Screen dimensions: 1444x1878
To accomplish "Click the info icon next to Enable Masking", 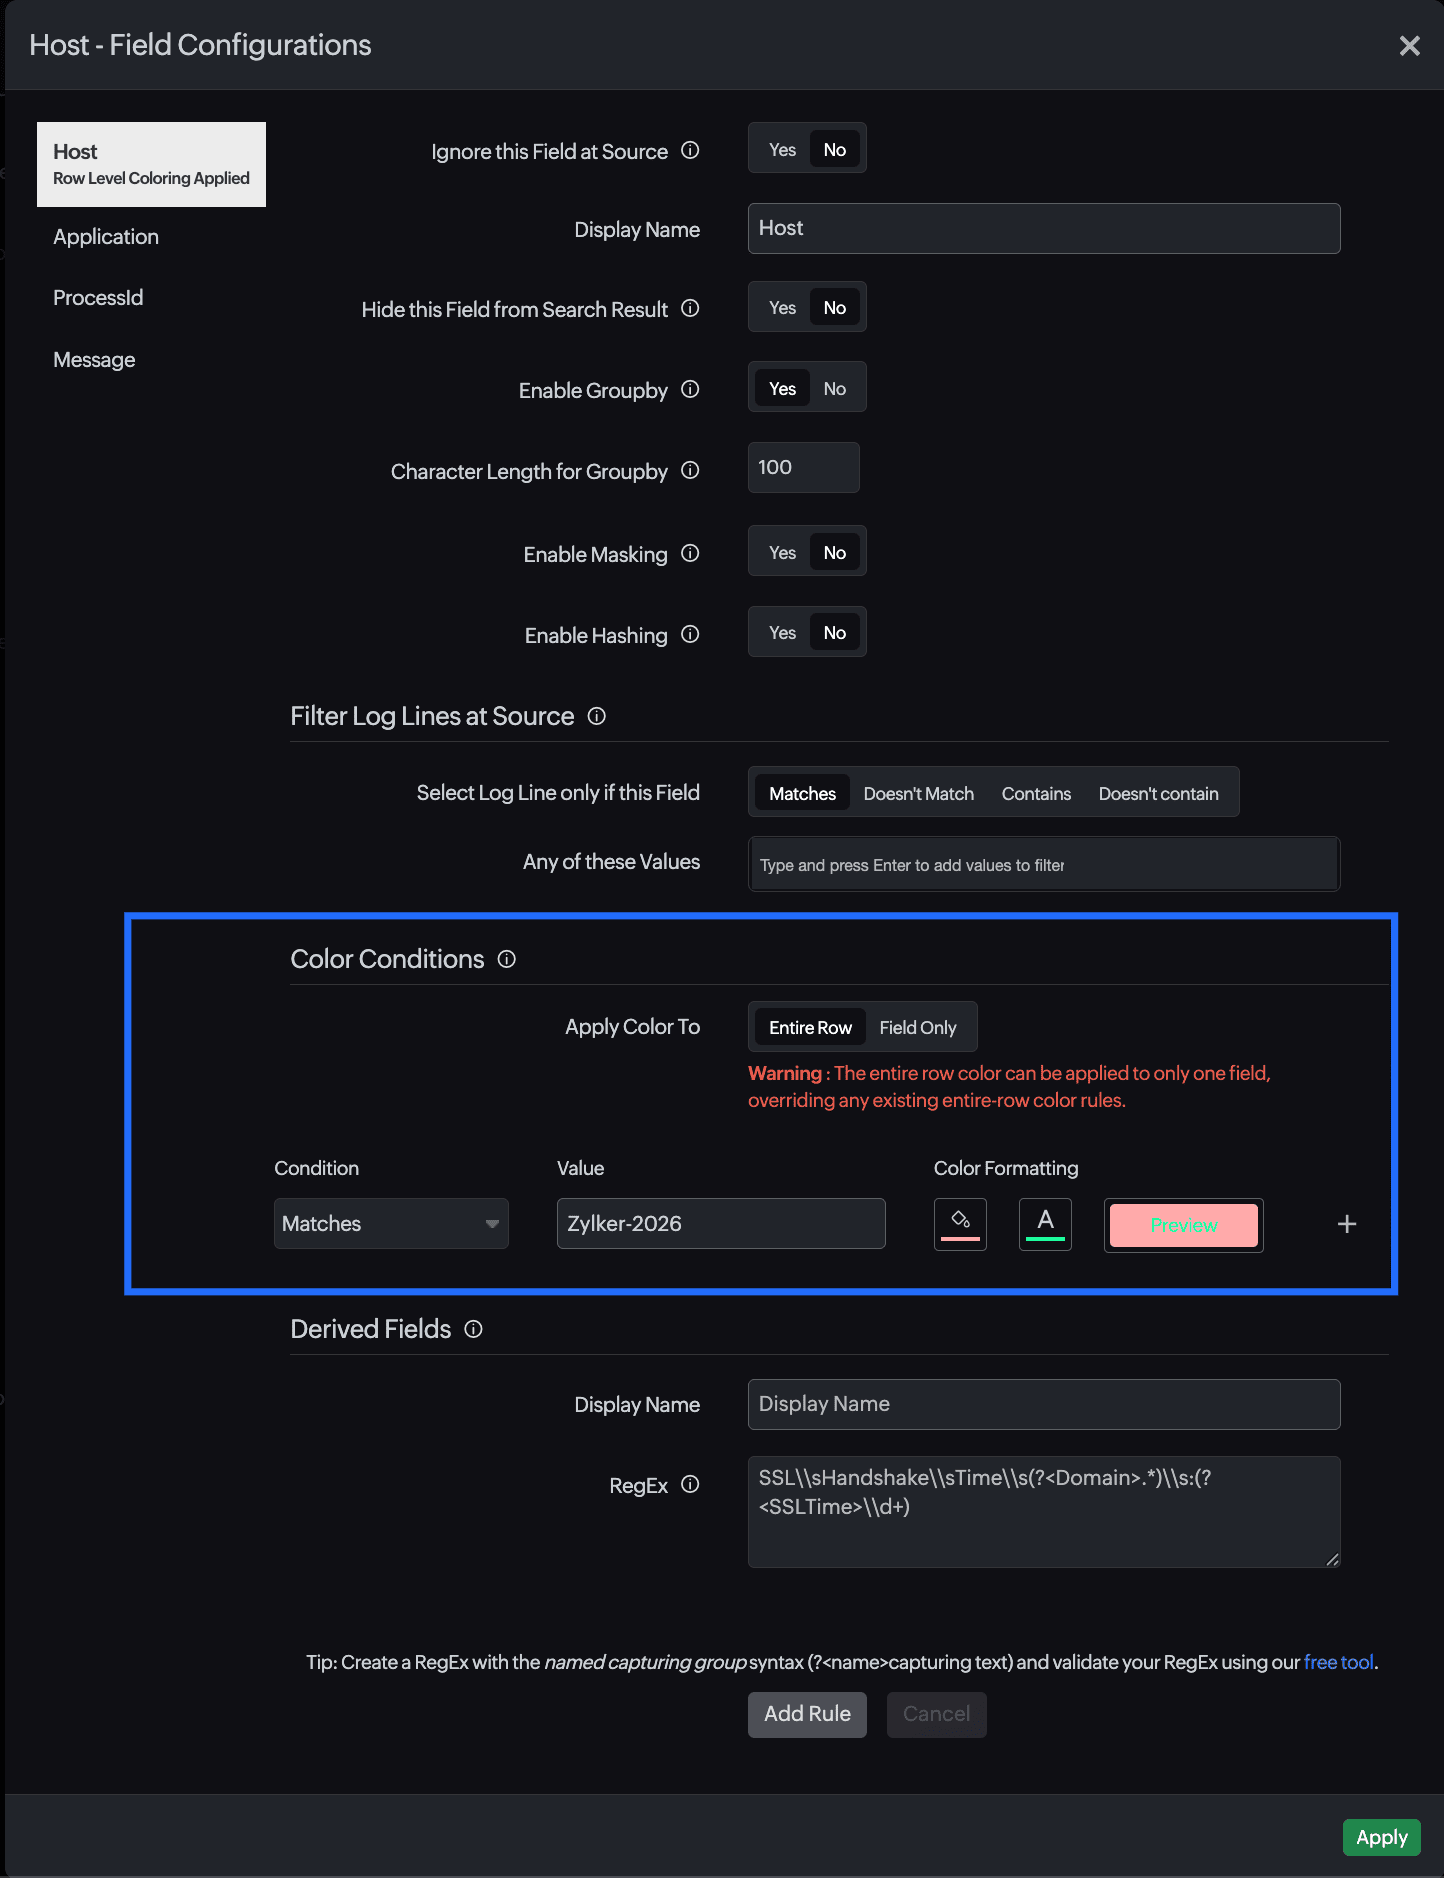I will coord(690,553).
